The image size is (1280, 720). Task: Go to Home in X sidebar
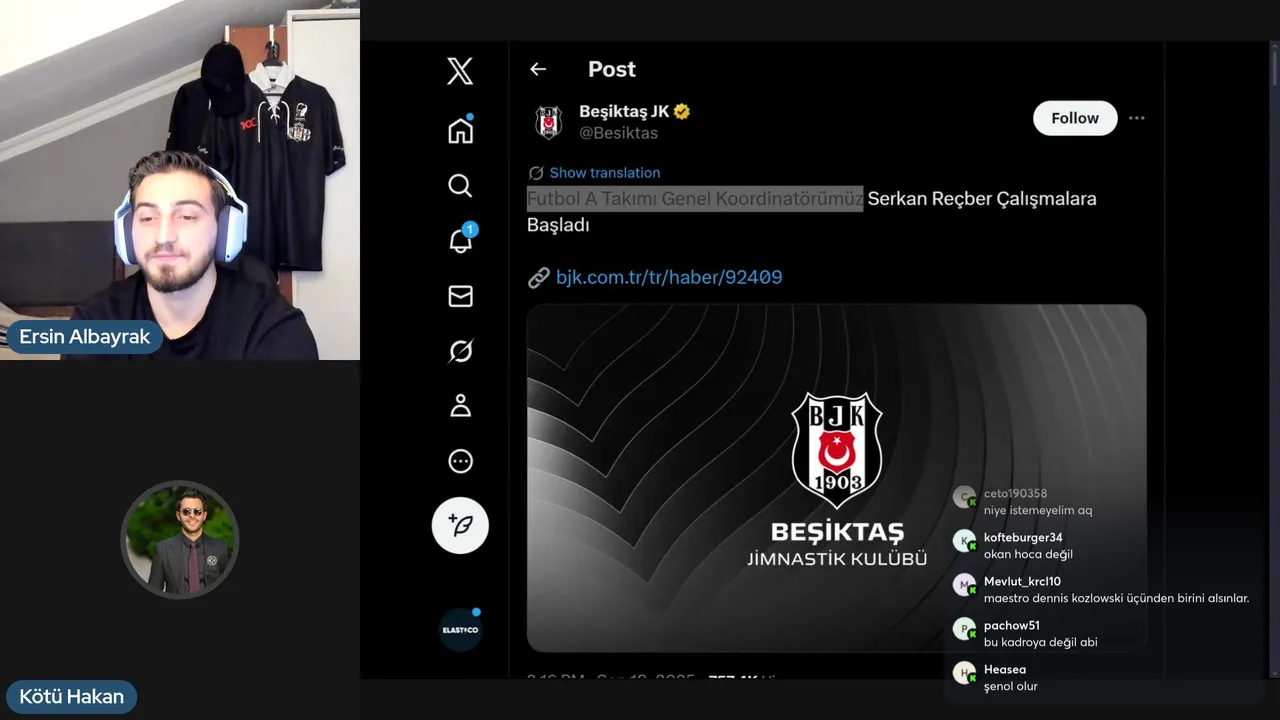(460, 130)
